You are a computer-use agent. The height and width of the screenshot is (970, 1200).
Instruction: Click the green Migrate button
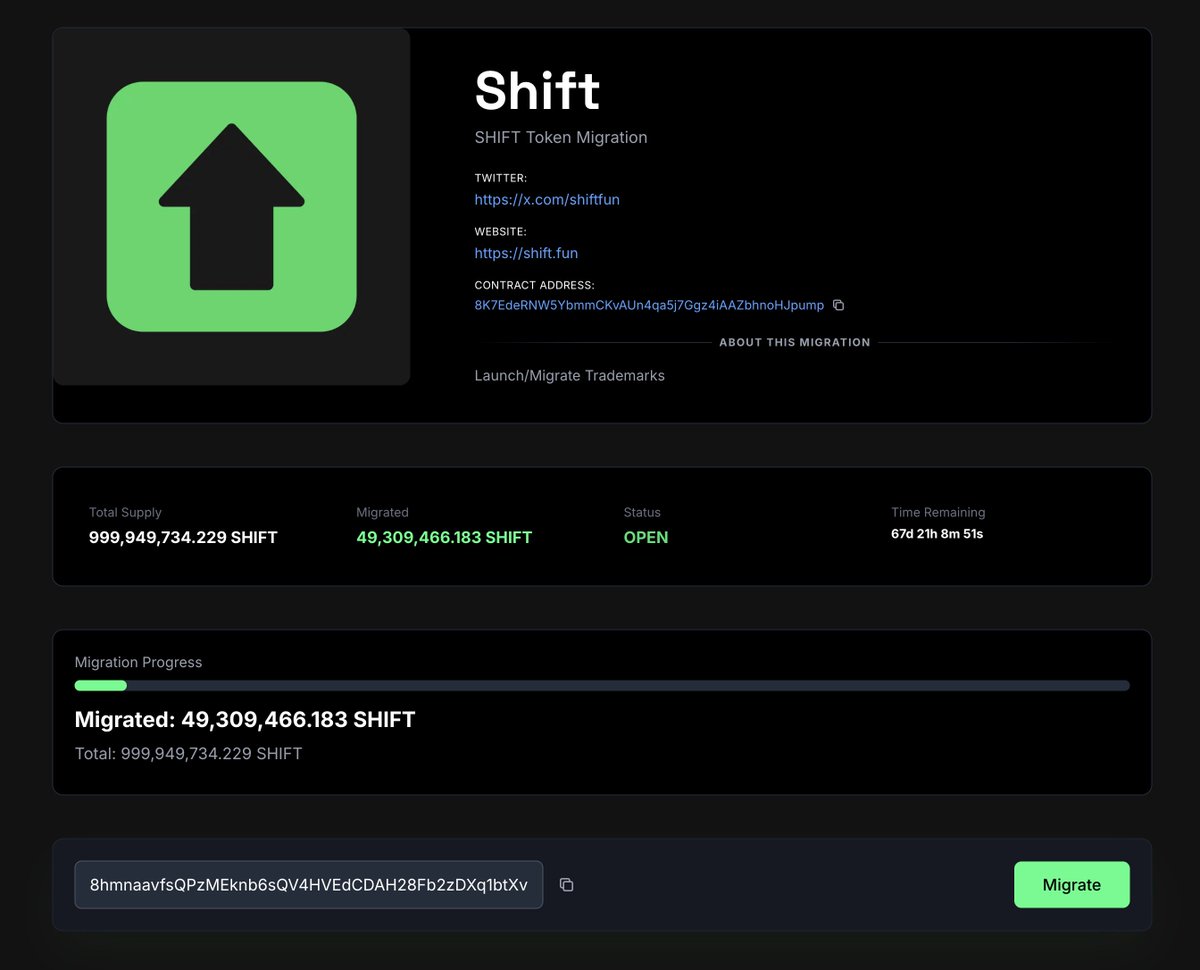1072,885
